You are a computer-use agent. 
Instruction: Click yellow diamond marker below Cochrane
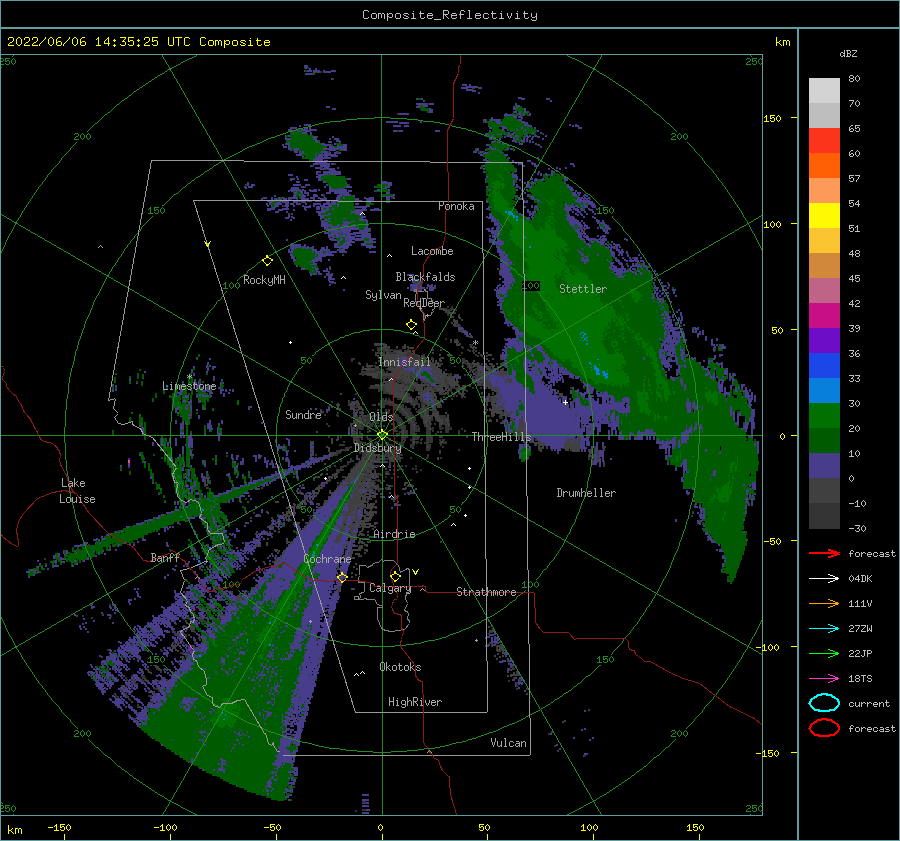342,577
